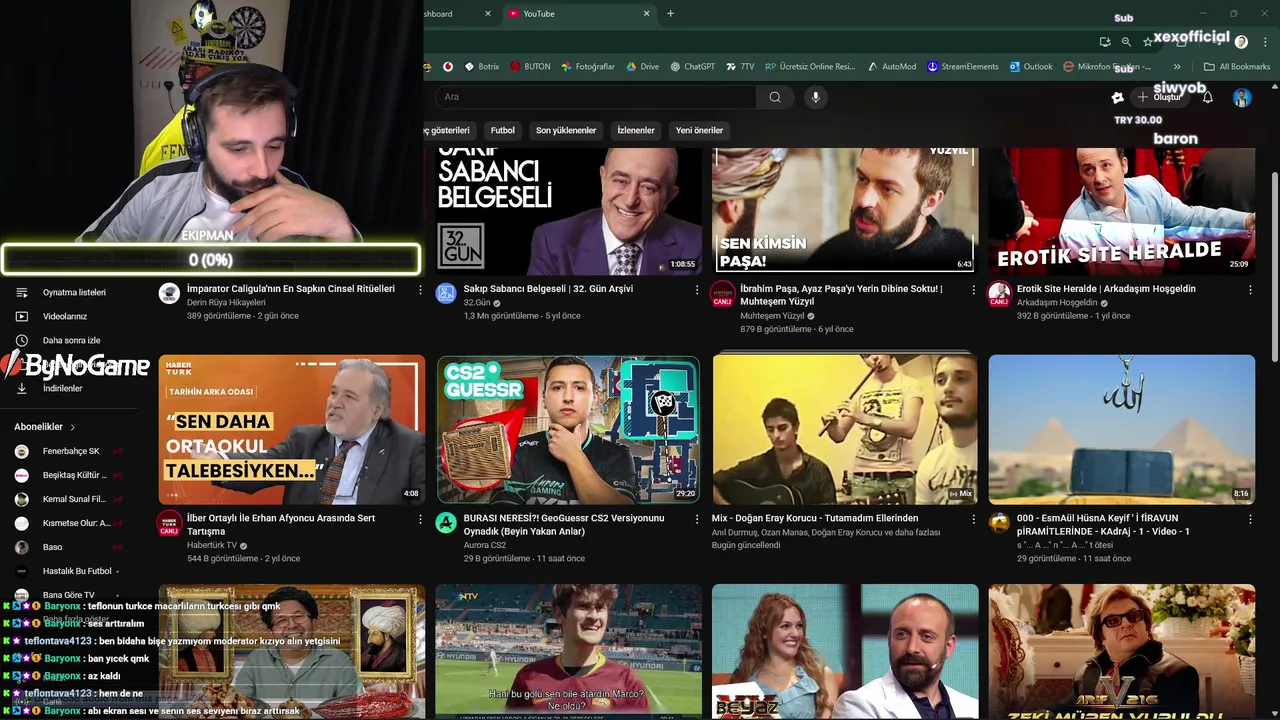Open Aurora CS2 channel avatar
Image resolution: width=1280 pixels, height=720 pixels.
coord(446,523)
